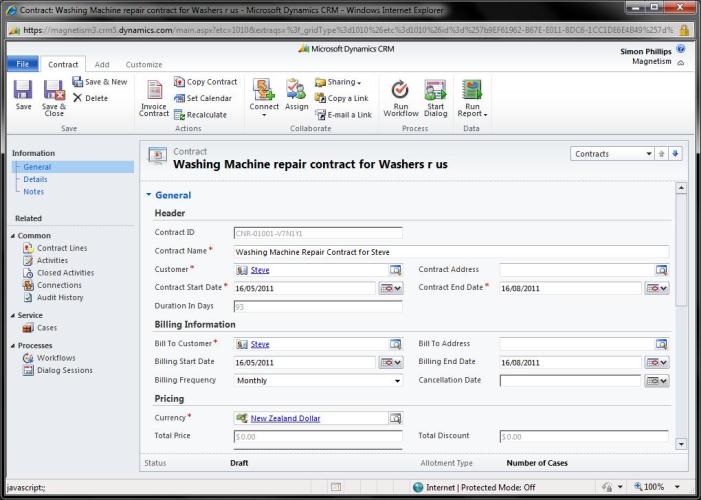Click the Save icon in ribbon
Viewport: 701px width, 500px height.
[22, 91]
